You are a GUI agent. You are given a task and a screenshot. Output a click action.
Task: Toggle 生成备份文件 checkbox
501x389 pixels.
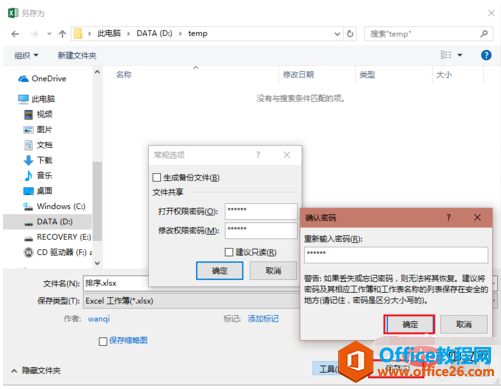point(156,177)
